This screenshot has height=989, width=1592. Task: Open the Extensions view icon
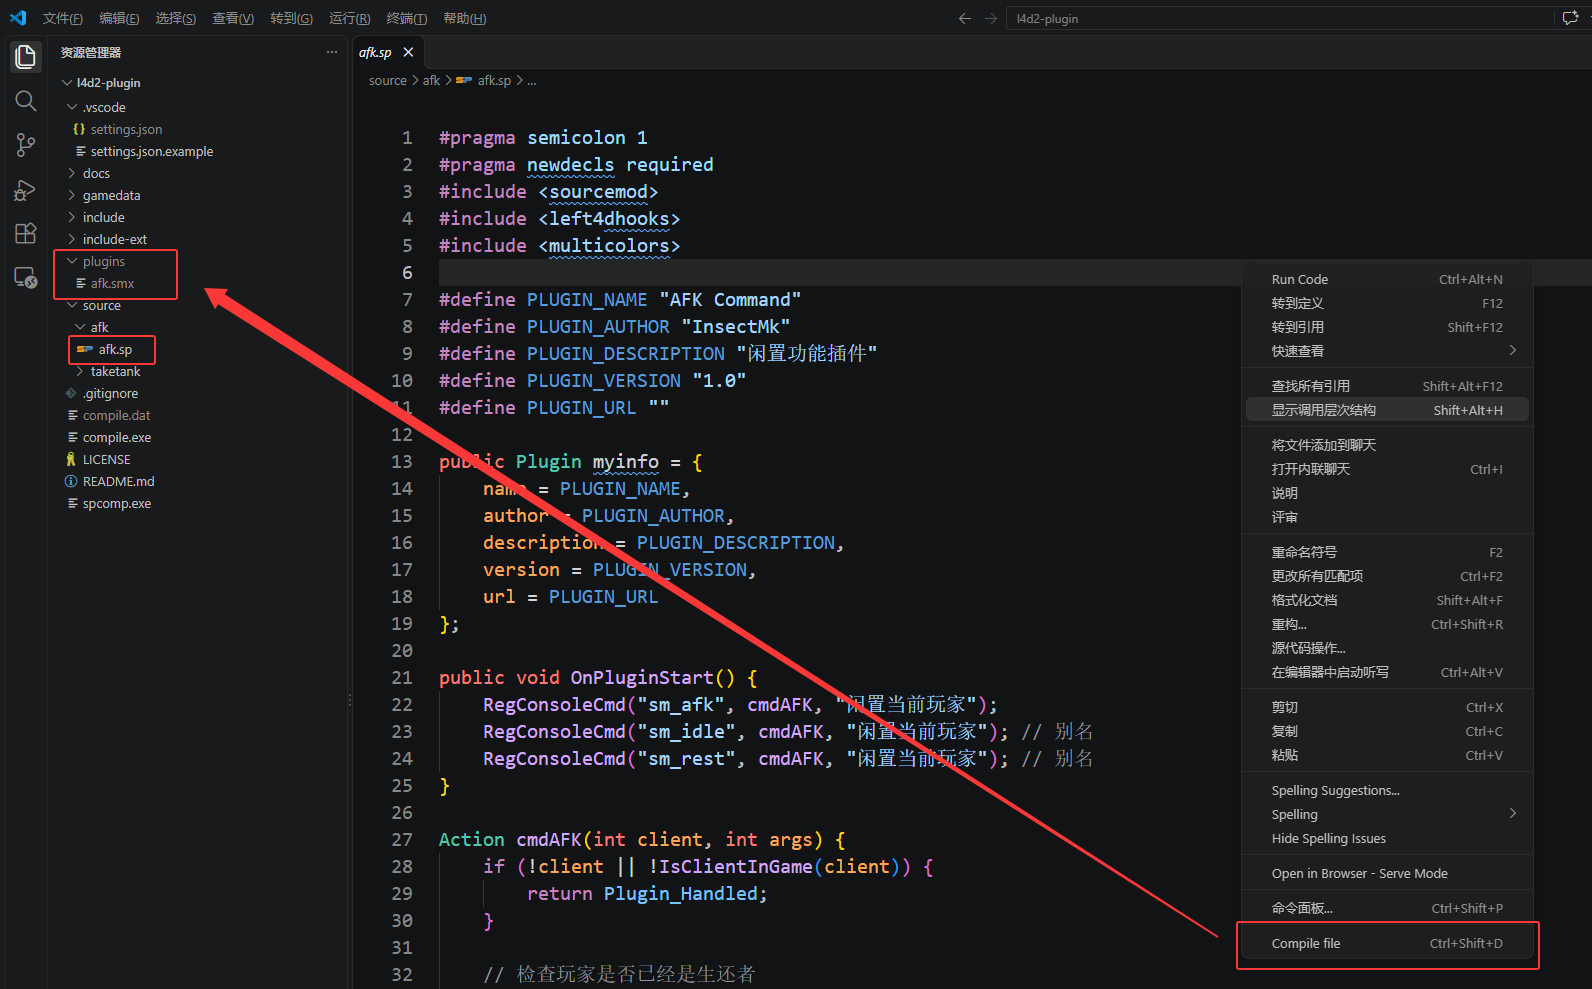click(x=26, y=234)
